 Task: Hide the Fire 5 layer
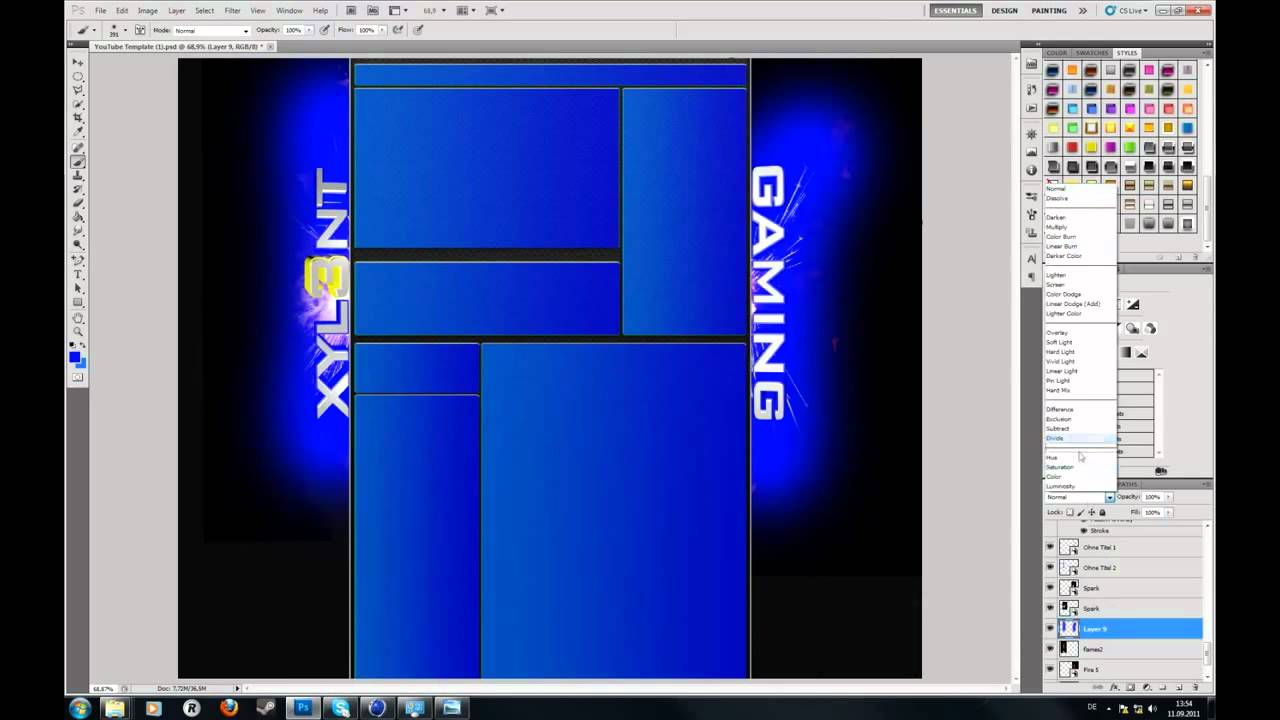click(x=1050, y=669)
